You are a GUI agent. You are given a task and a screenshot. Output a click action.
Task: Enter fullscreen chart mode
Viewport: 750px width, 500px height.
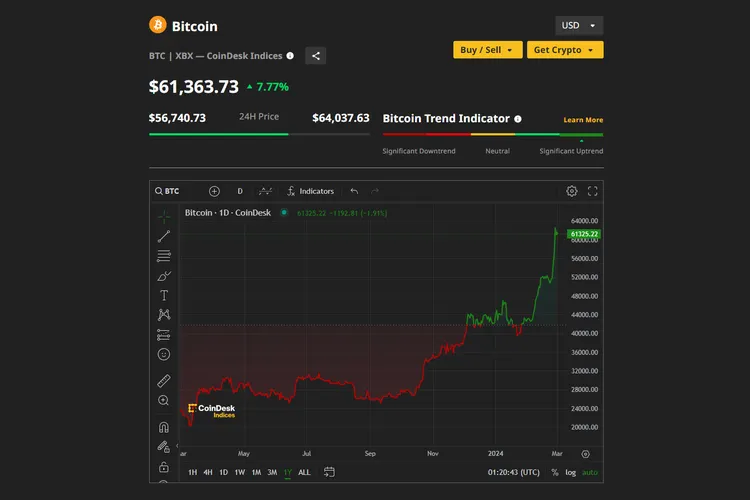coord(593,191)
